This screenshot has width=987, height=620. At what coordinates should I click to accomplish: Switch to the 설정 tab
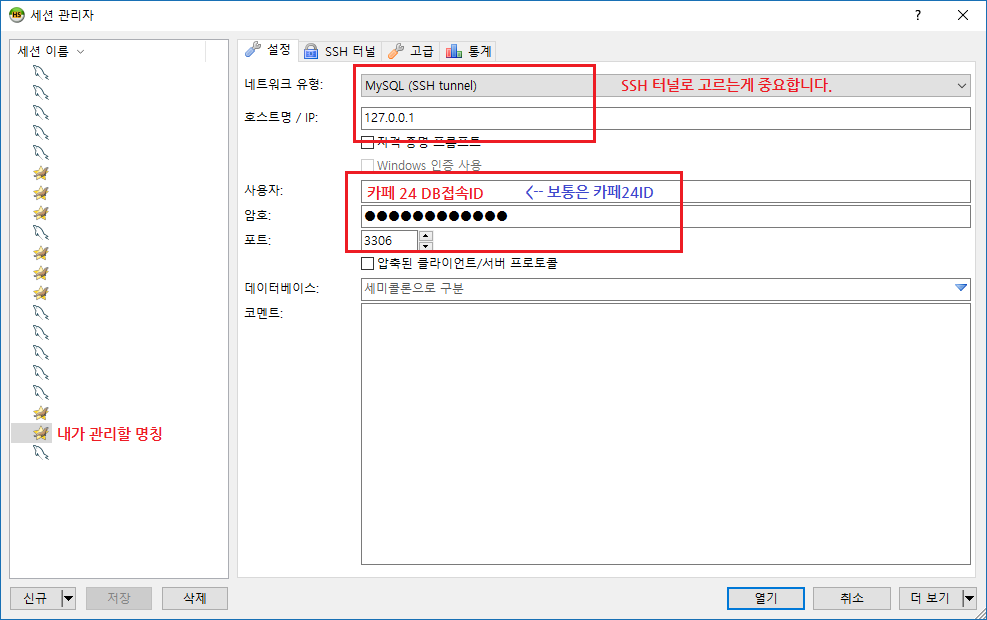pos(269,50)
